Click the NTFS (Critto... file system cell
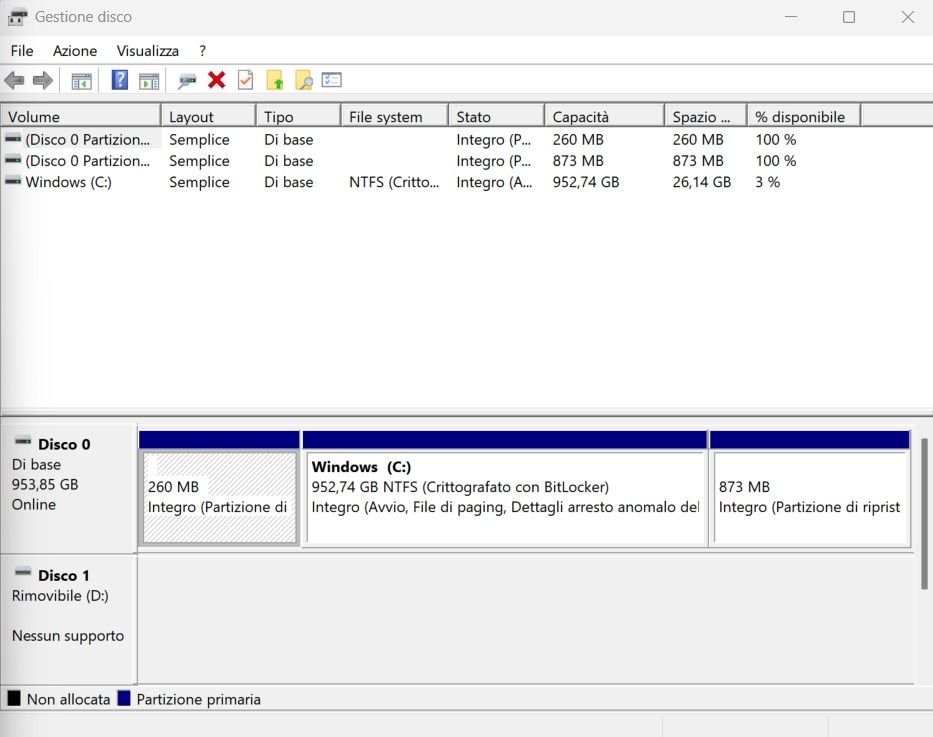 pos(394,182)
